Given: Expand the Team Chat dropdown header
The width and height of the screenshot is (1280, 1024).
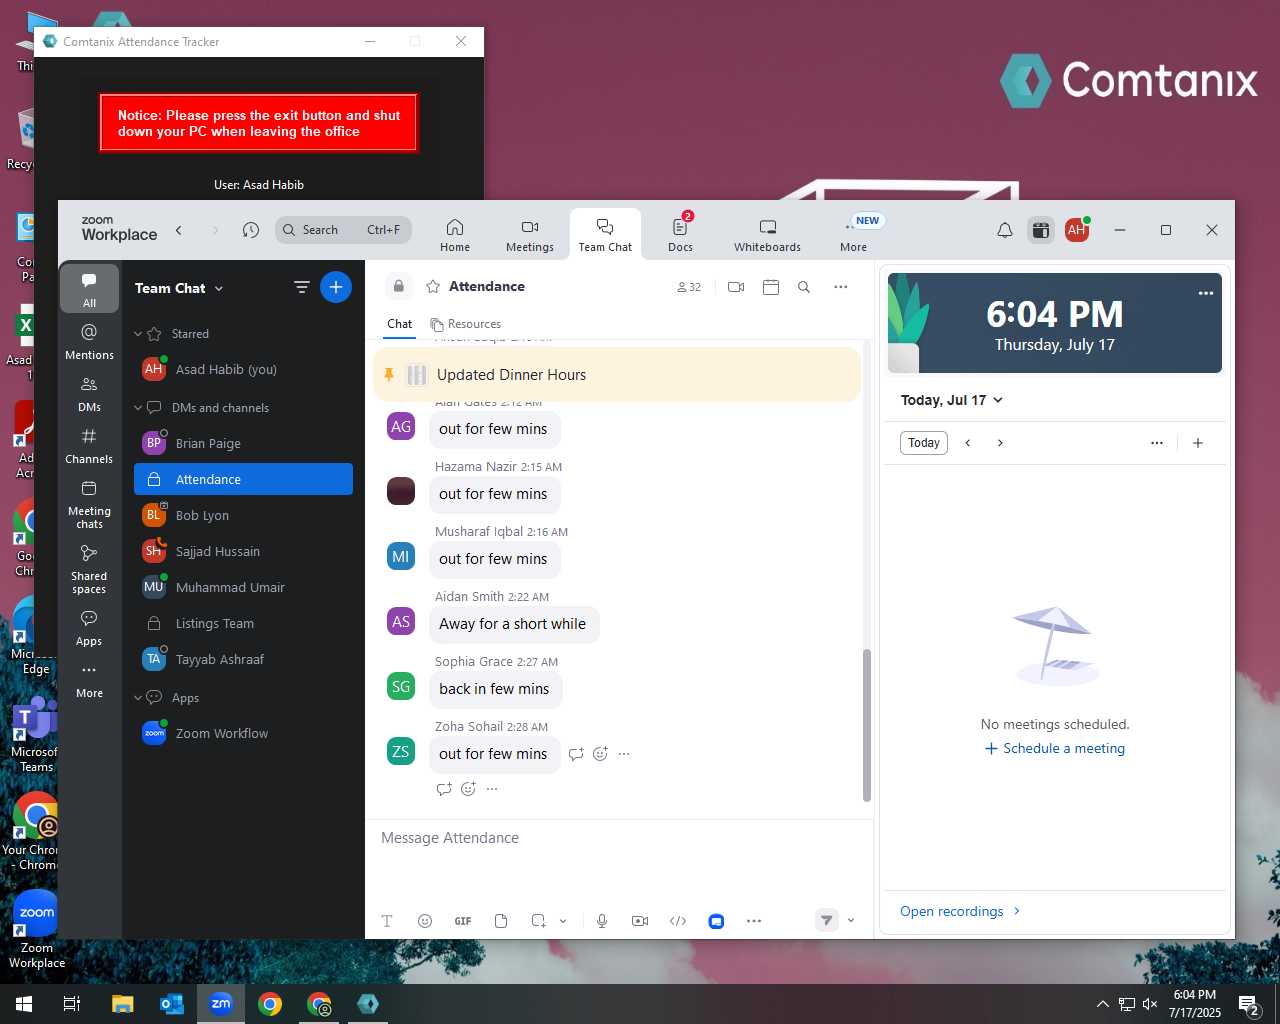Looking at the screenshot, I should pos(180,288).
